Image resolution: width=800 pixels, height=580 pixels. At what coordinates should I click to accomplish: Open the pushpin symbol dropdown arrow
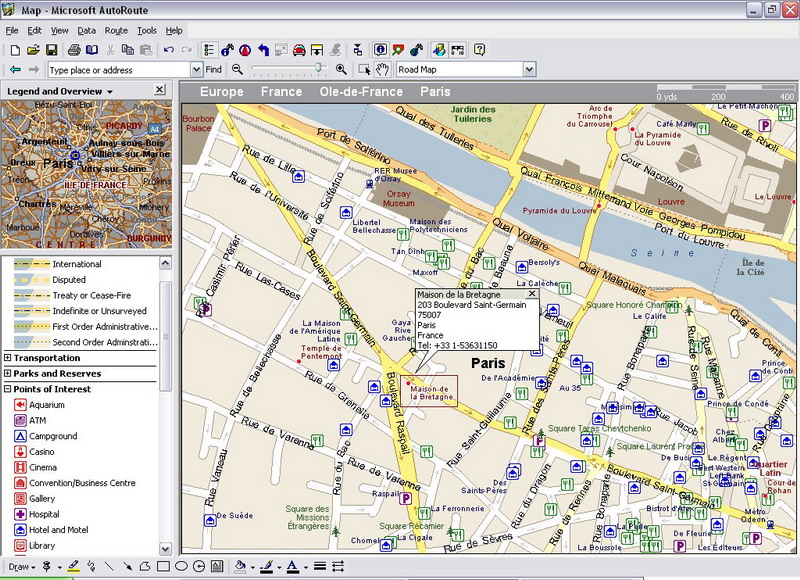coord(59,567)
